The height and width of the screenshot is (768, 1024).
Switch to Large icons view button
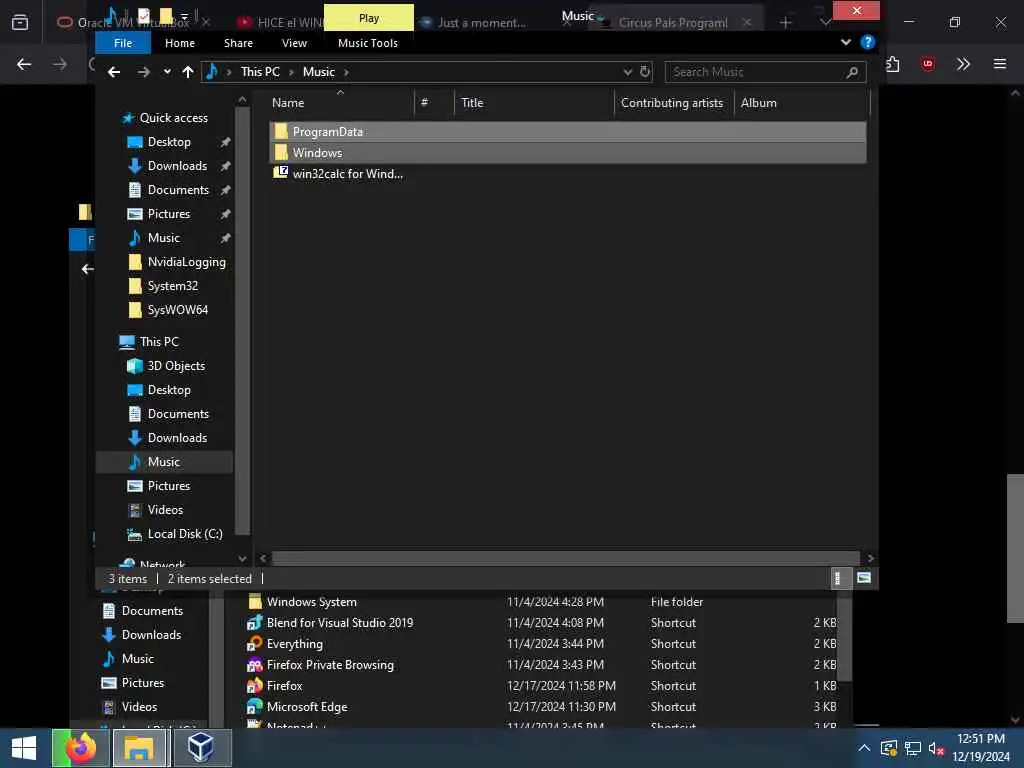pos(863,579)
